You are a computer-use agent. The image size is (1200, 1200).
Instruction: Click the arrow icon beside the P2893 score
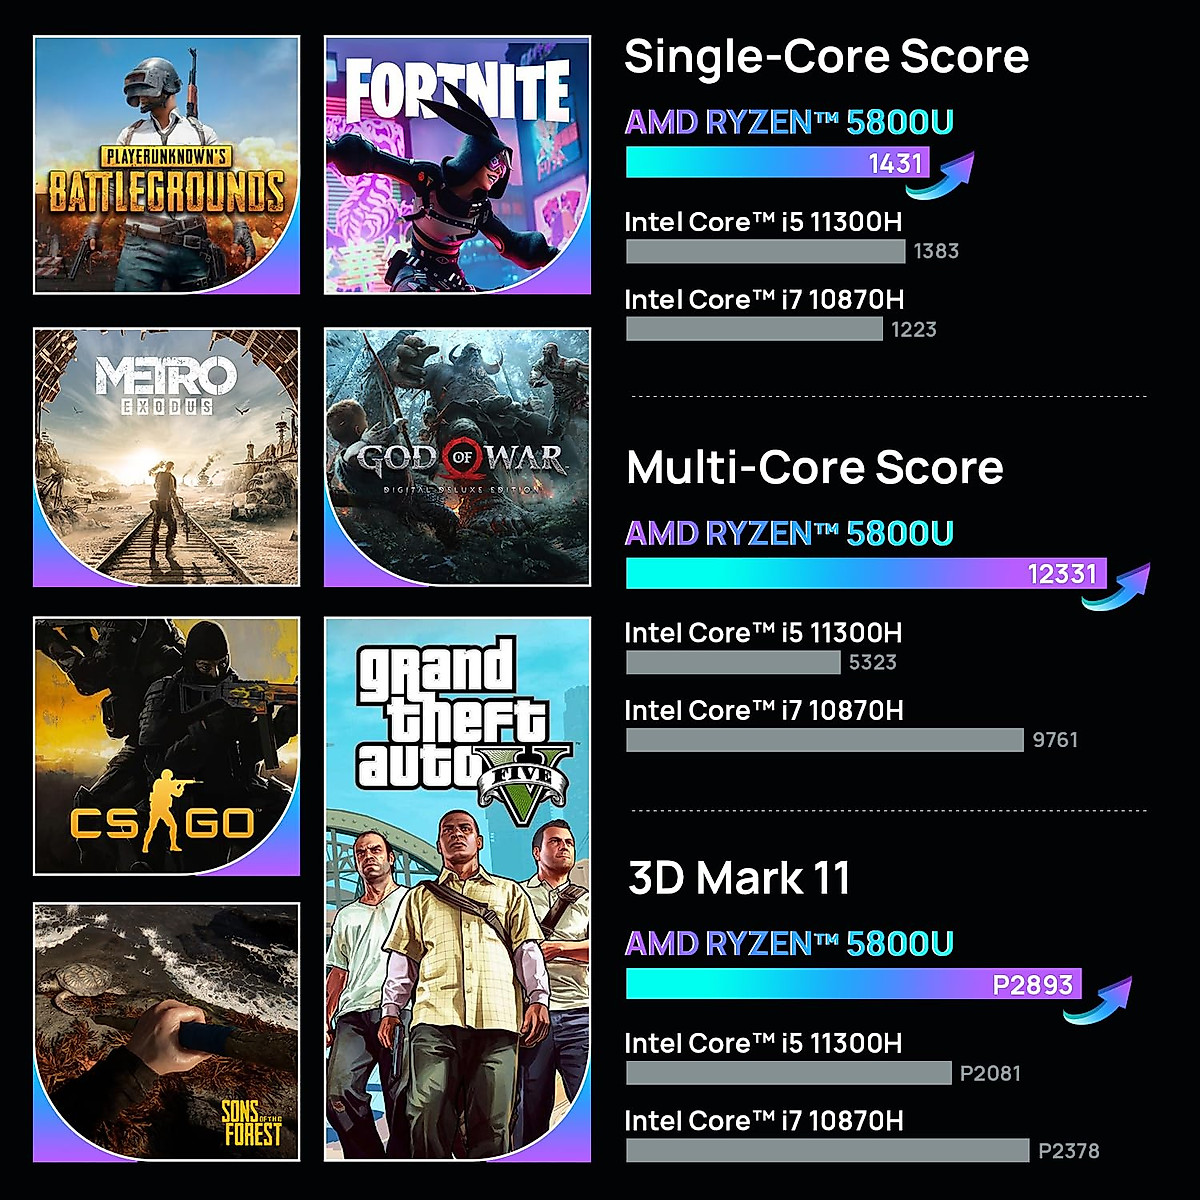pos(1099,998)
